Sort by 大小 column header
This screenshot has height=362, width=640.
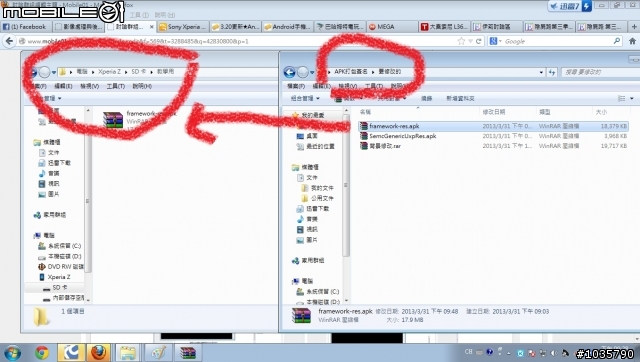601,112
